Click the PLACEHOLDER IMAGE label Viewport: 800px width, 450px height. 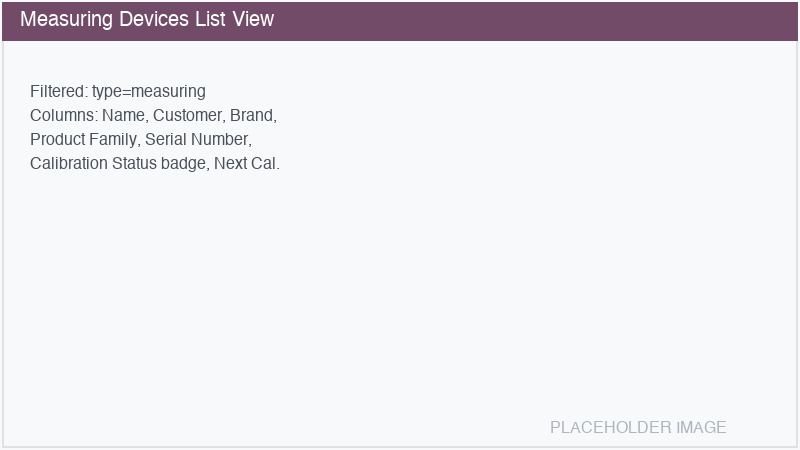(x=638, y=428)
